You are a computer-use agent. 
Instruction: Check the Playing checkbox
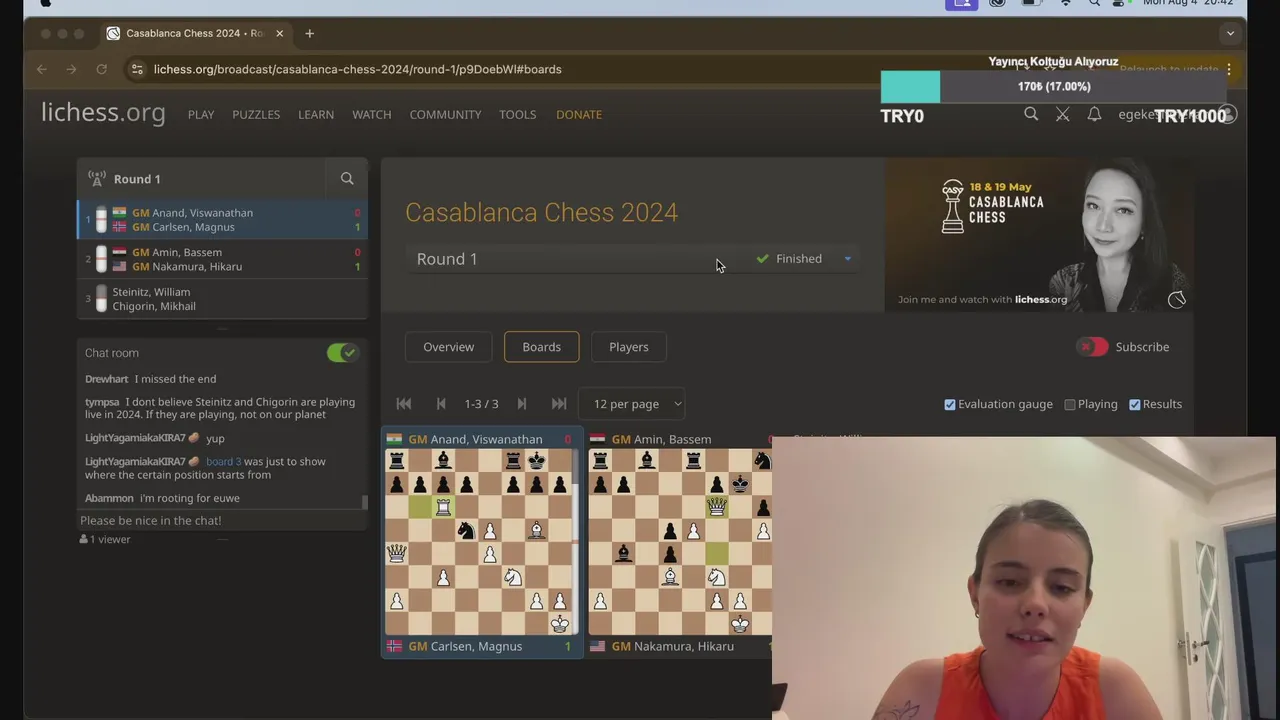[1070, 404]
